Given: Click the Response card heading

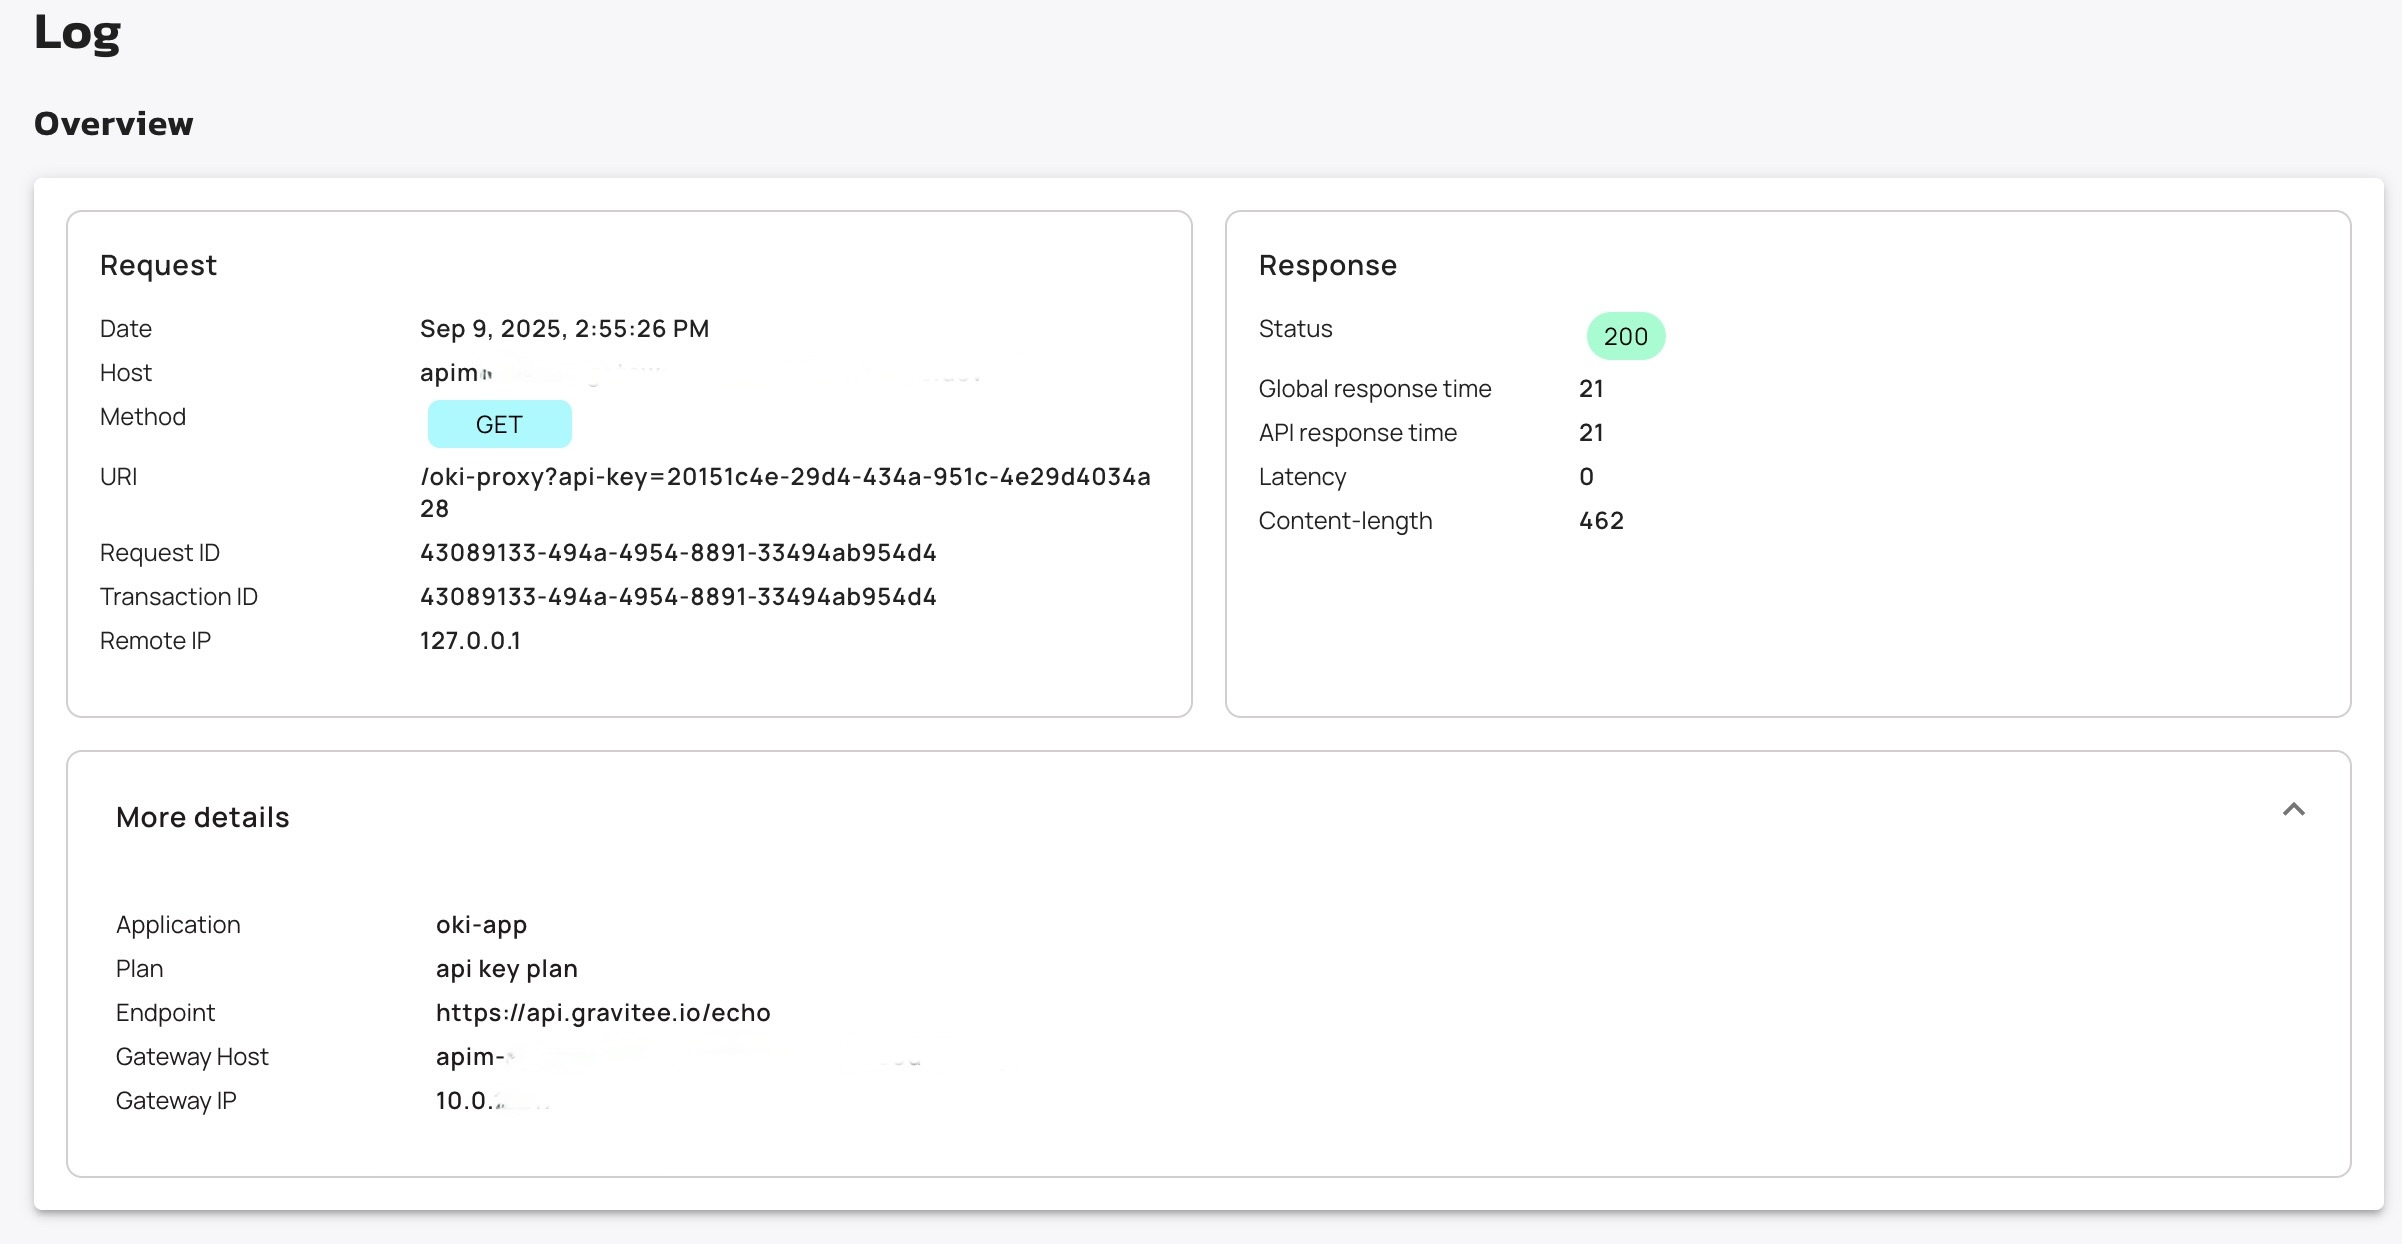Looking at the screenshot, I should click(x=1327, y=266).
